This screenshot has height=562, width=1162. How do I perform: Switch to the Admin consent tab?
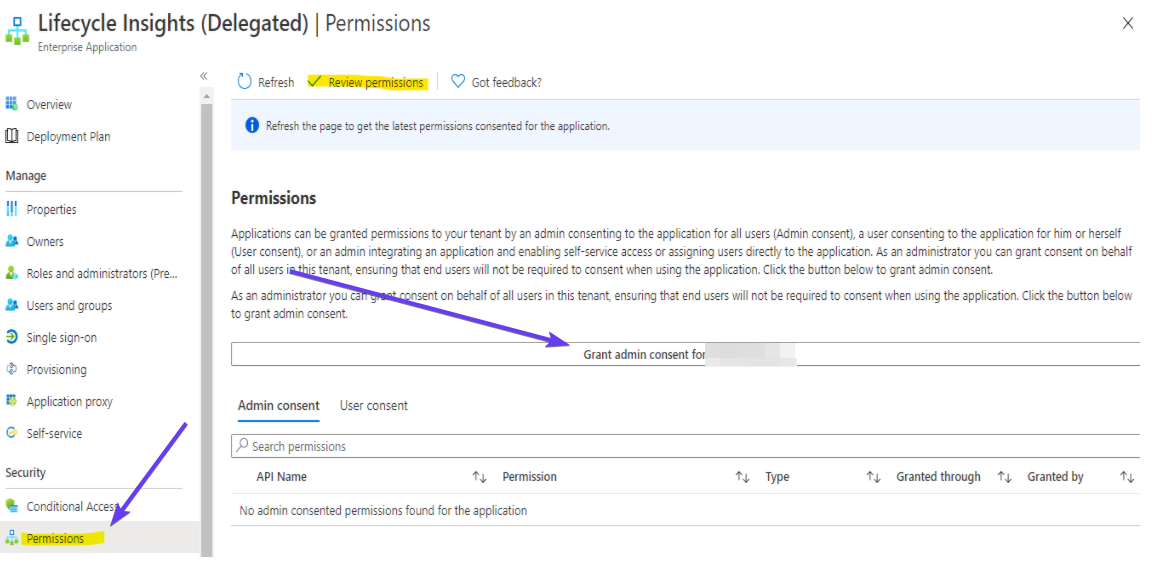[x=279, y=406]
